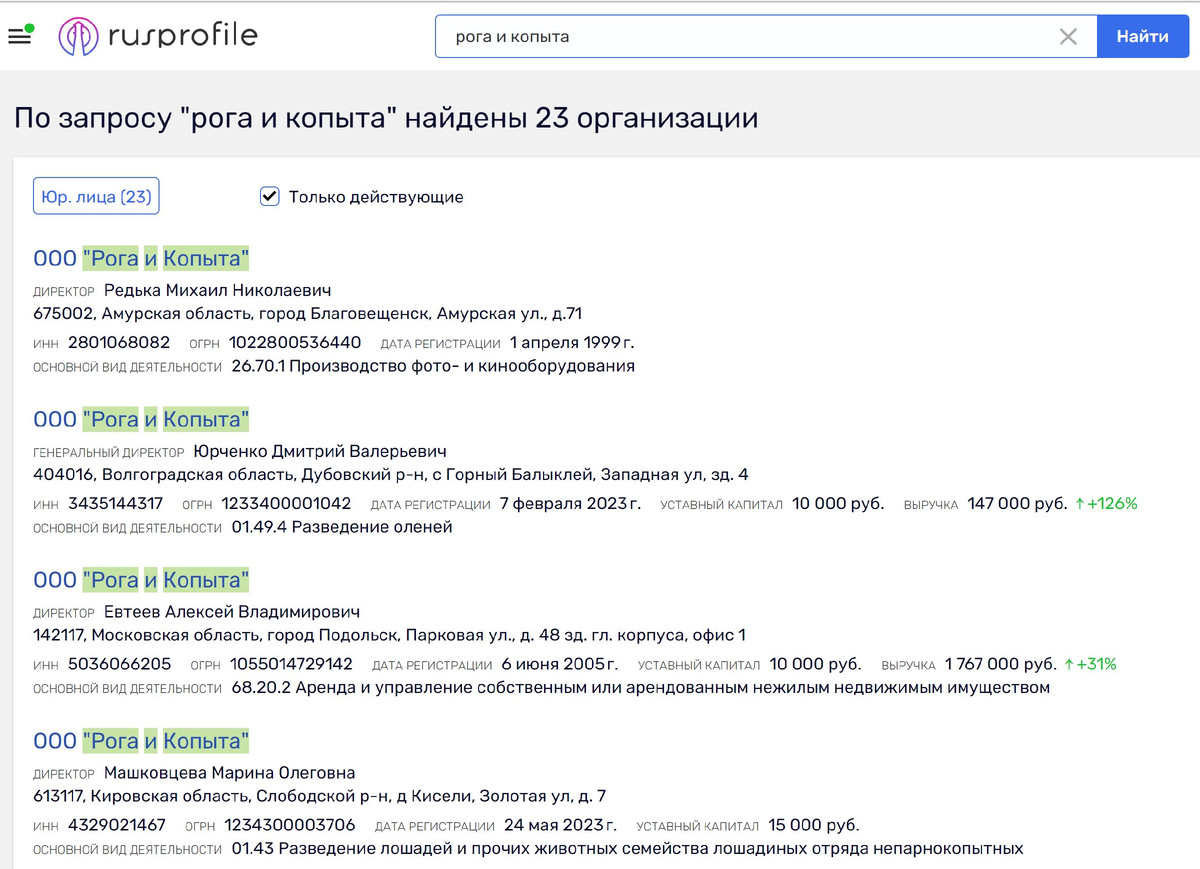Click the Подольск Парковая ул. address
This screenshot has height=869, width=1200.
[x=389, y=635]
